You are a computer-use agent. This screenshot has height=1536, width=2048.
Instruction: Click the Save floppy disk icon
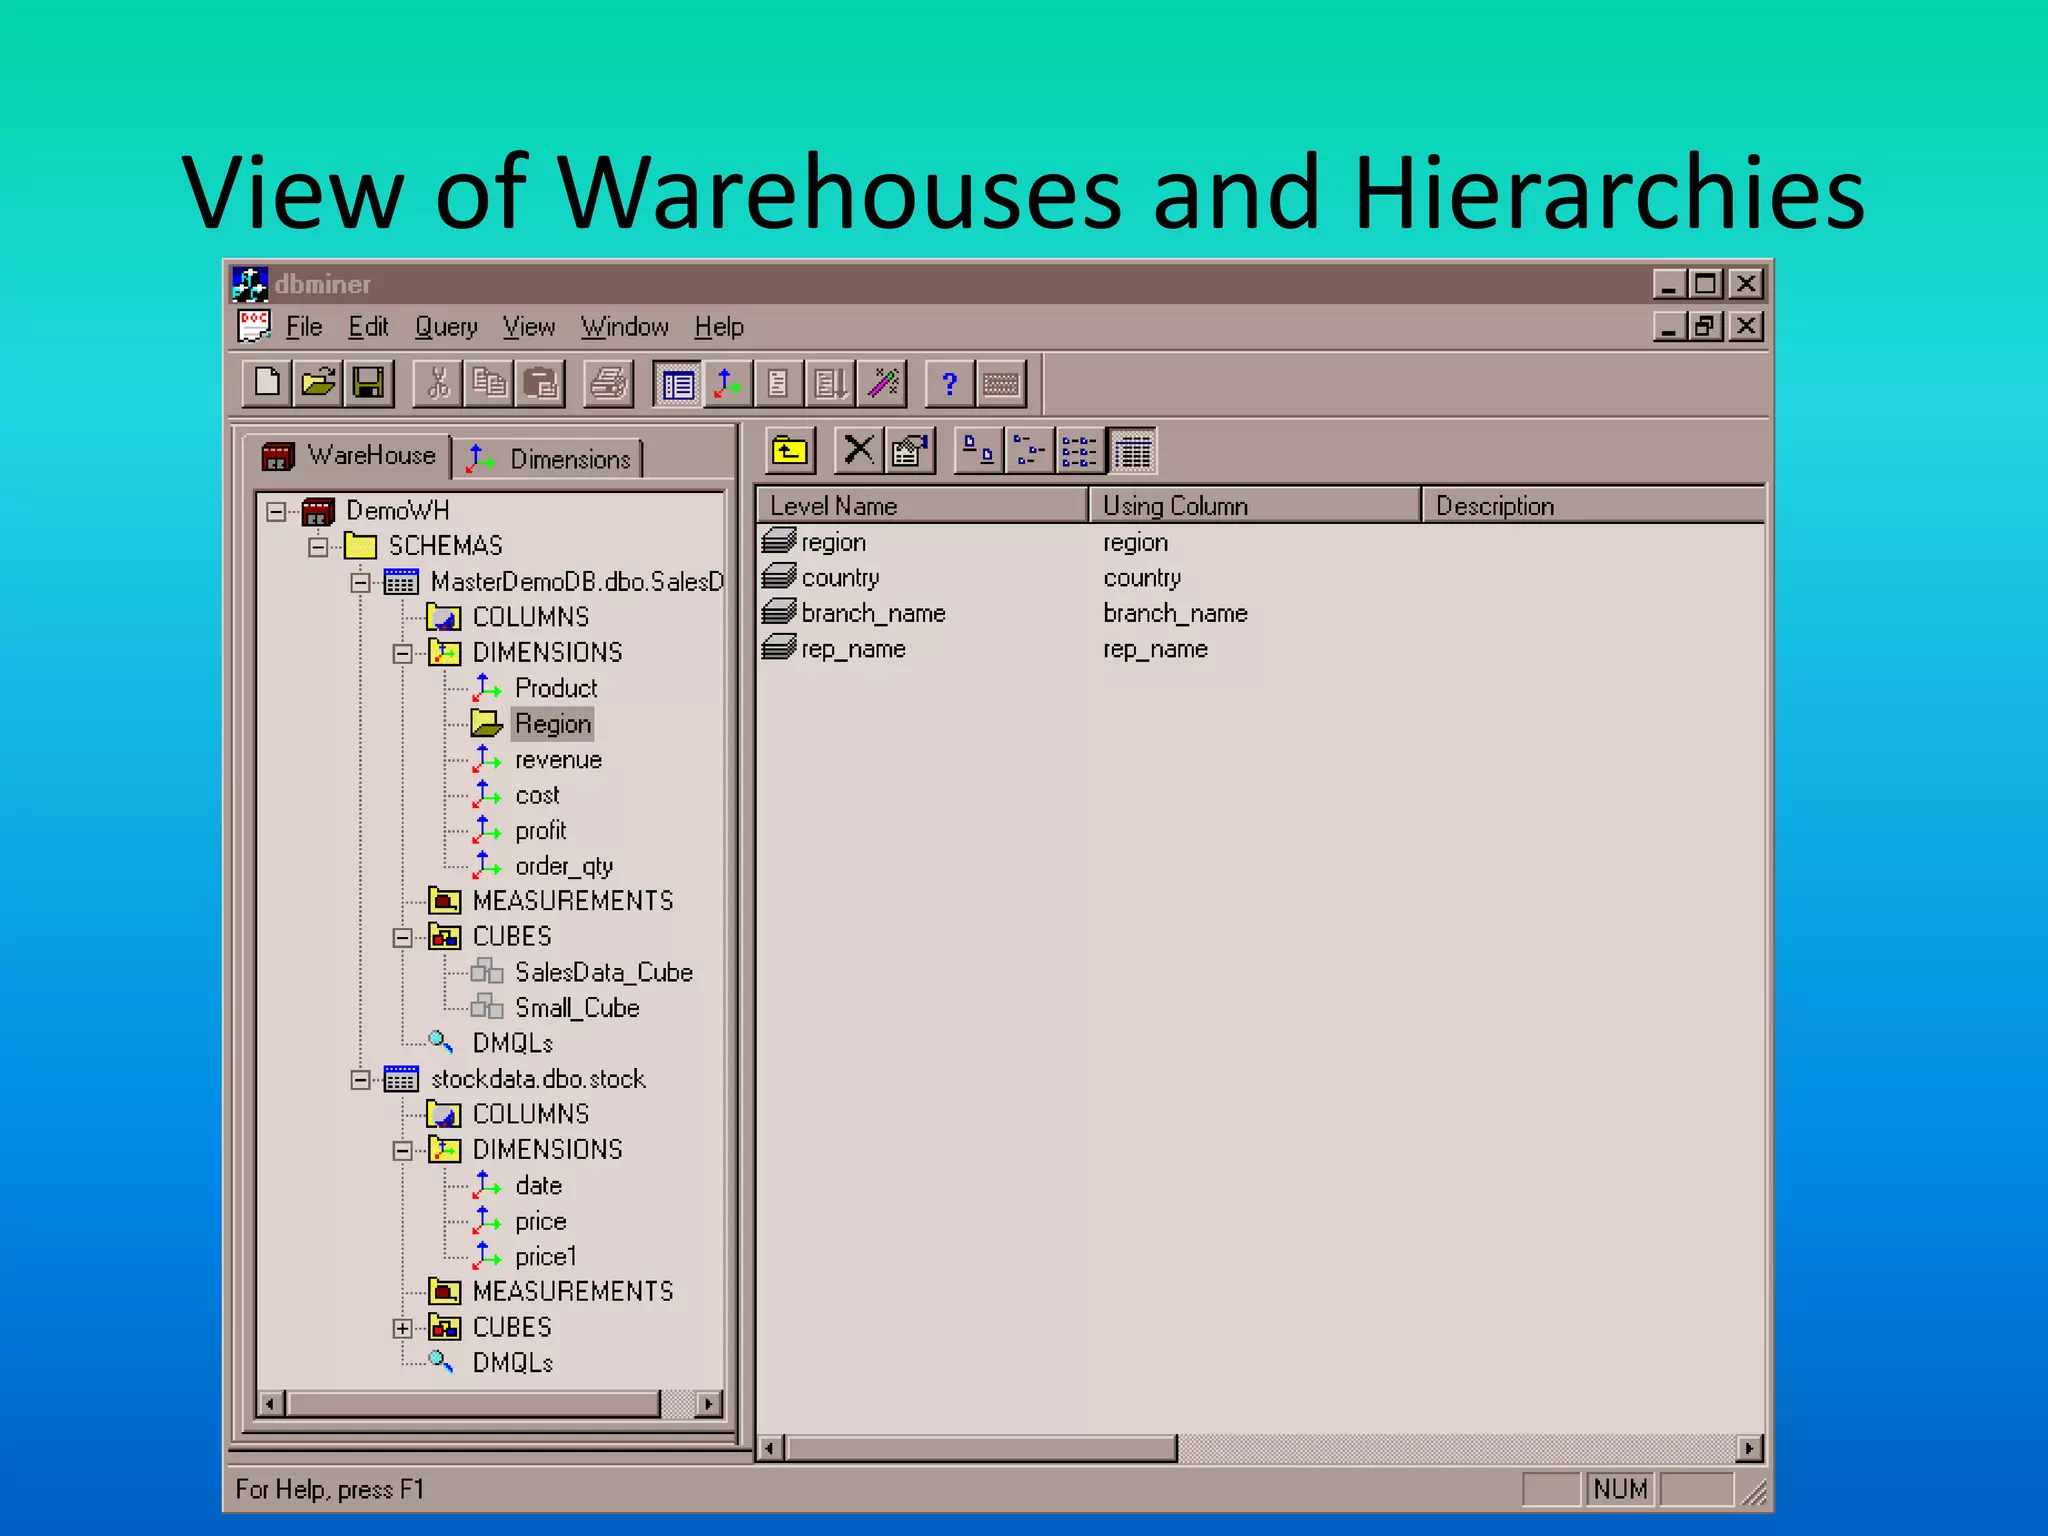coord(369,384)
